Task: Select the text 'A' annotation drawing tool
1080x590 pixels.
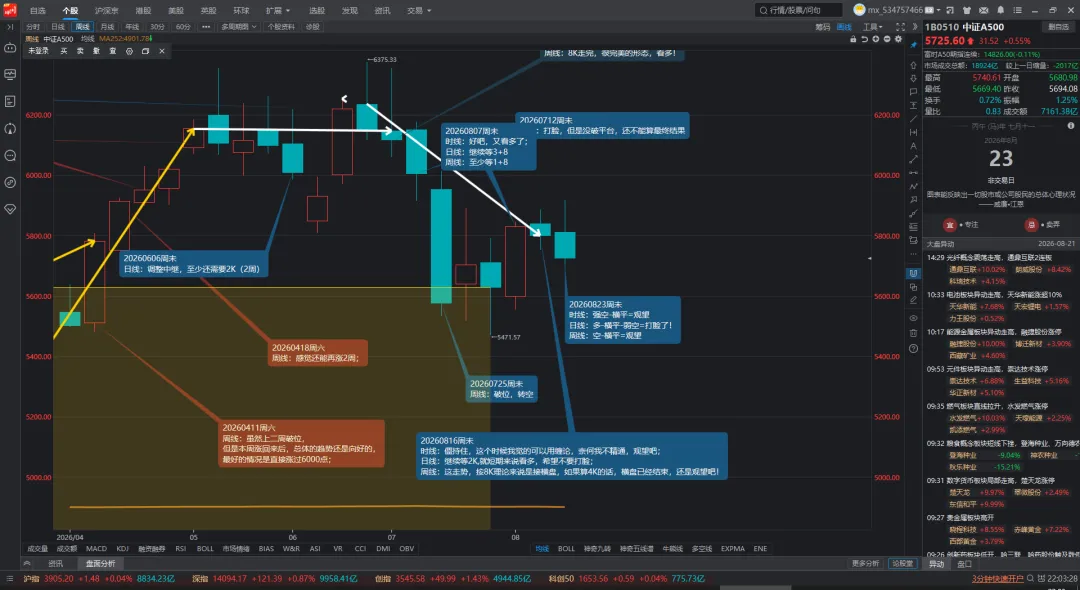Action: coord(913,146)
